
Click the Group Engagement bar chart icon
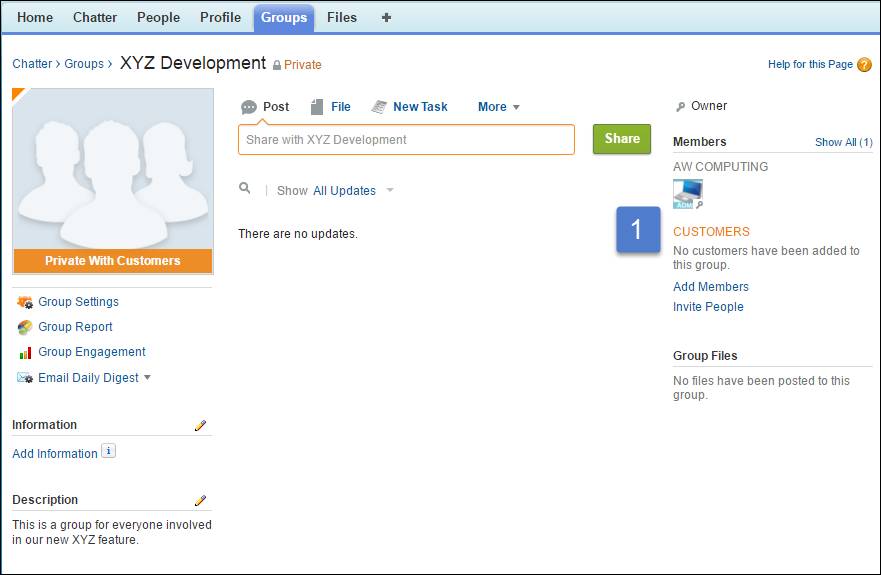tap(25, 352)
